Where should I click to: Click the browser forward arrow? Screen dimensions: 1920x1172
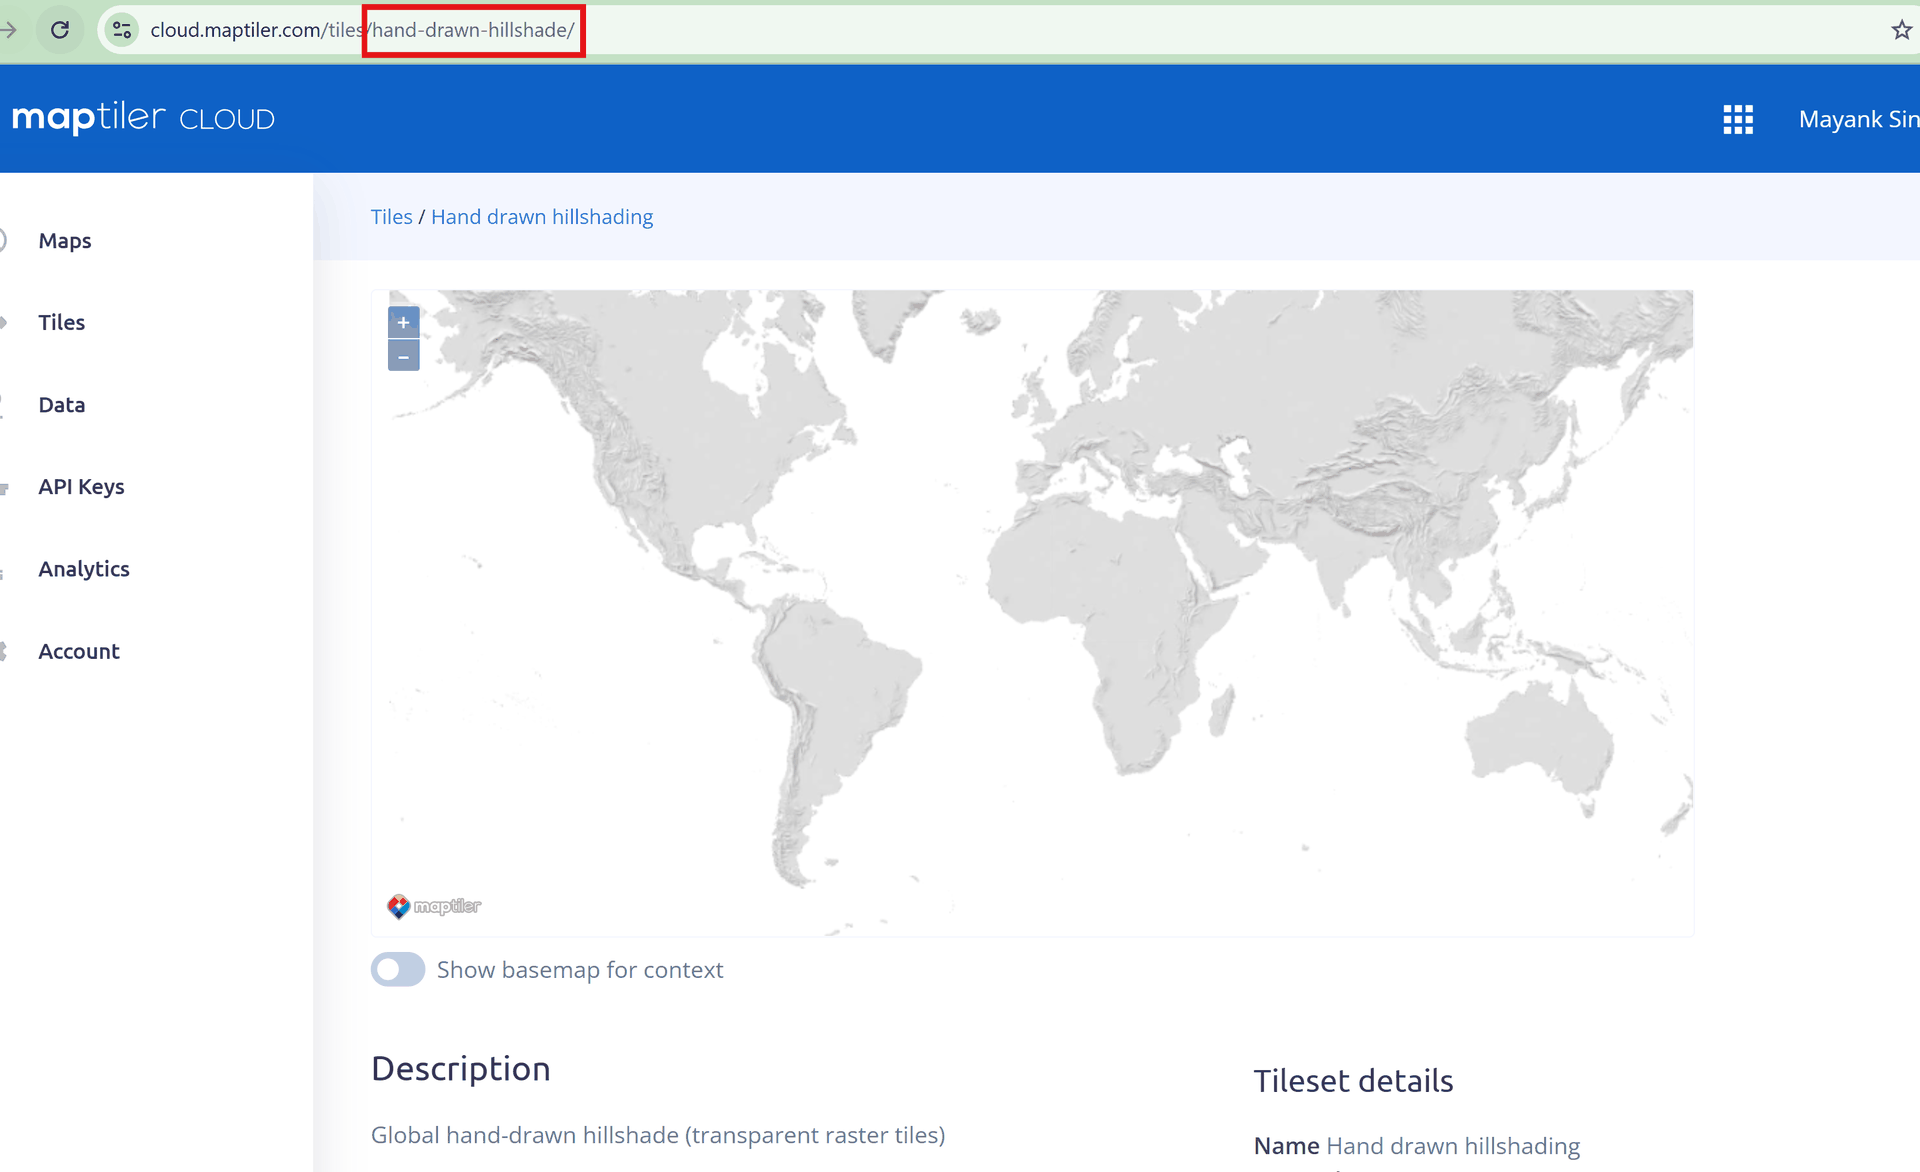coord(9,30)
